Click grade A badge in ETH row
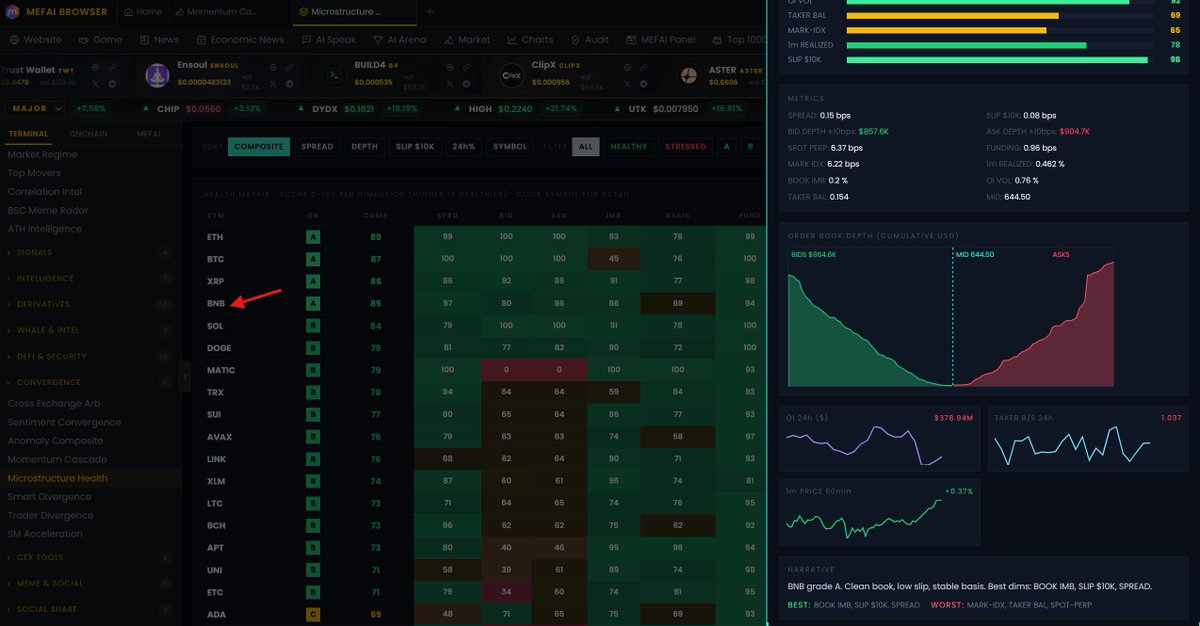 [313, 237]
